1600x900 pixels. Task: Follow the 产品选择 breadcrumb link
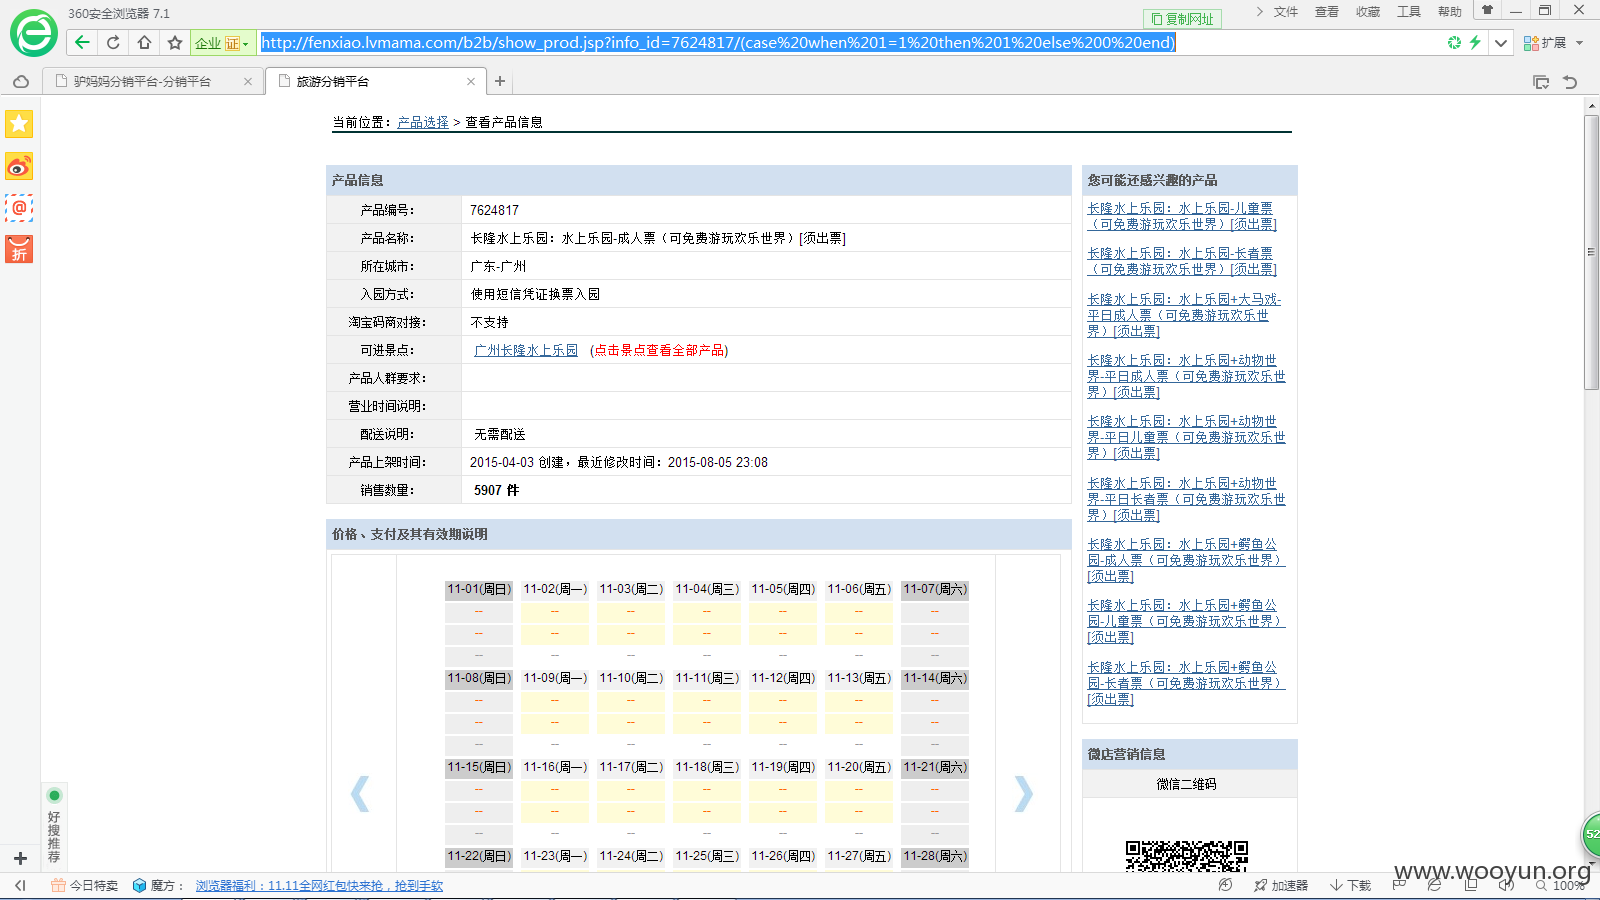[x=423, y=122]
